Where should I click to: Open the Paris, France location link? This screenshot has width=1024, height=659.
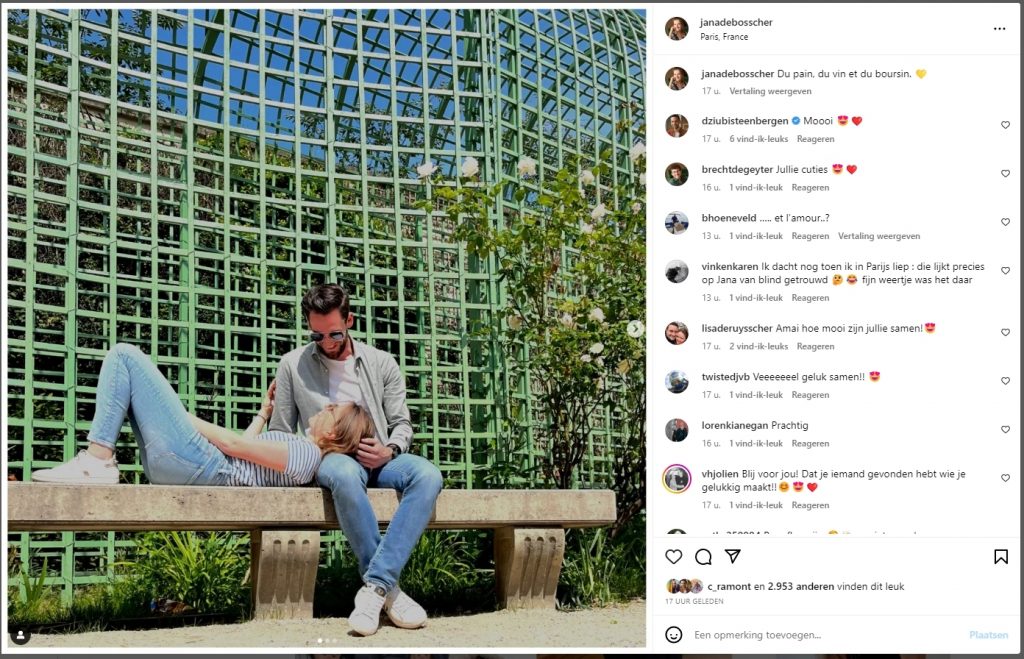pos(724,37)
